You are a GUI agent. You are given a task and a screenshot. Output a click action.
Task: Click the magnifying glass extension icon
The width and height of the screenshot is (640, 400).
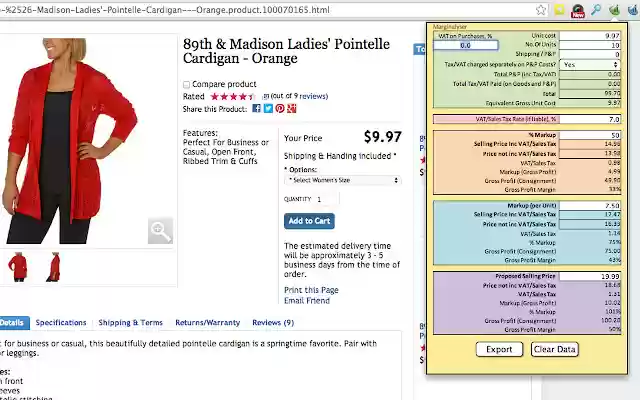(x=596, y=10)
